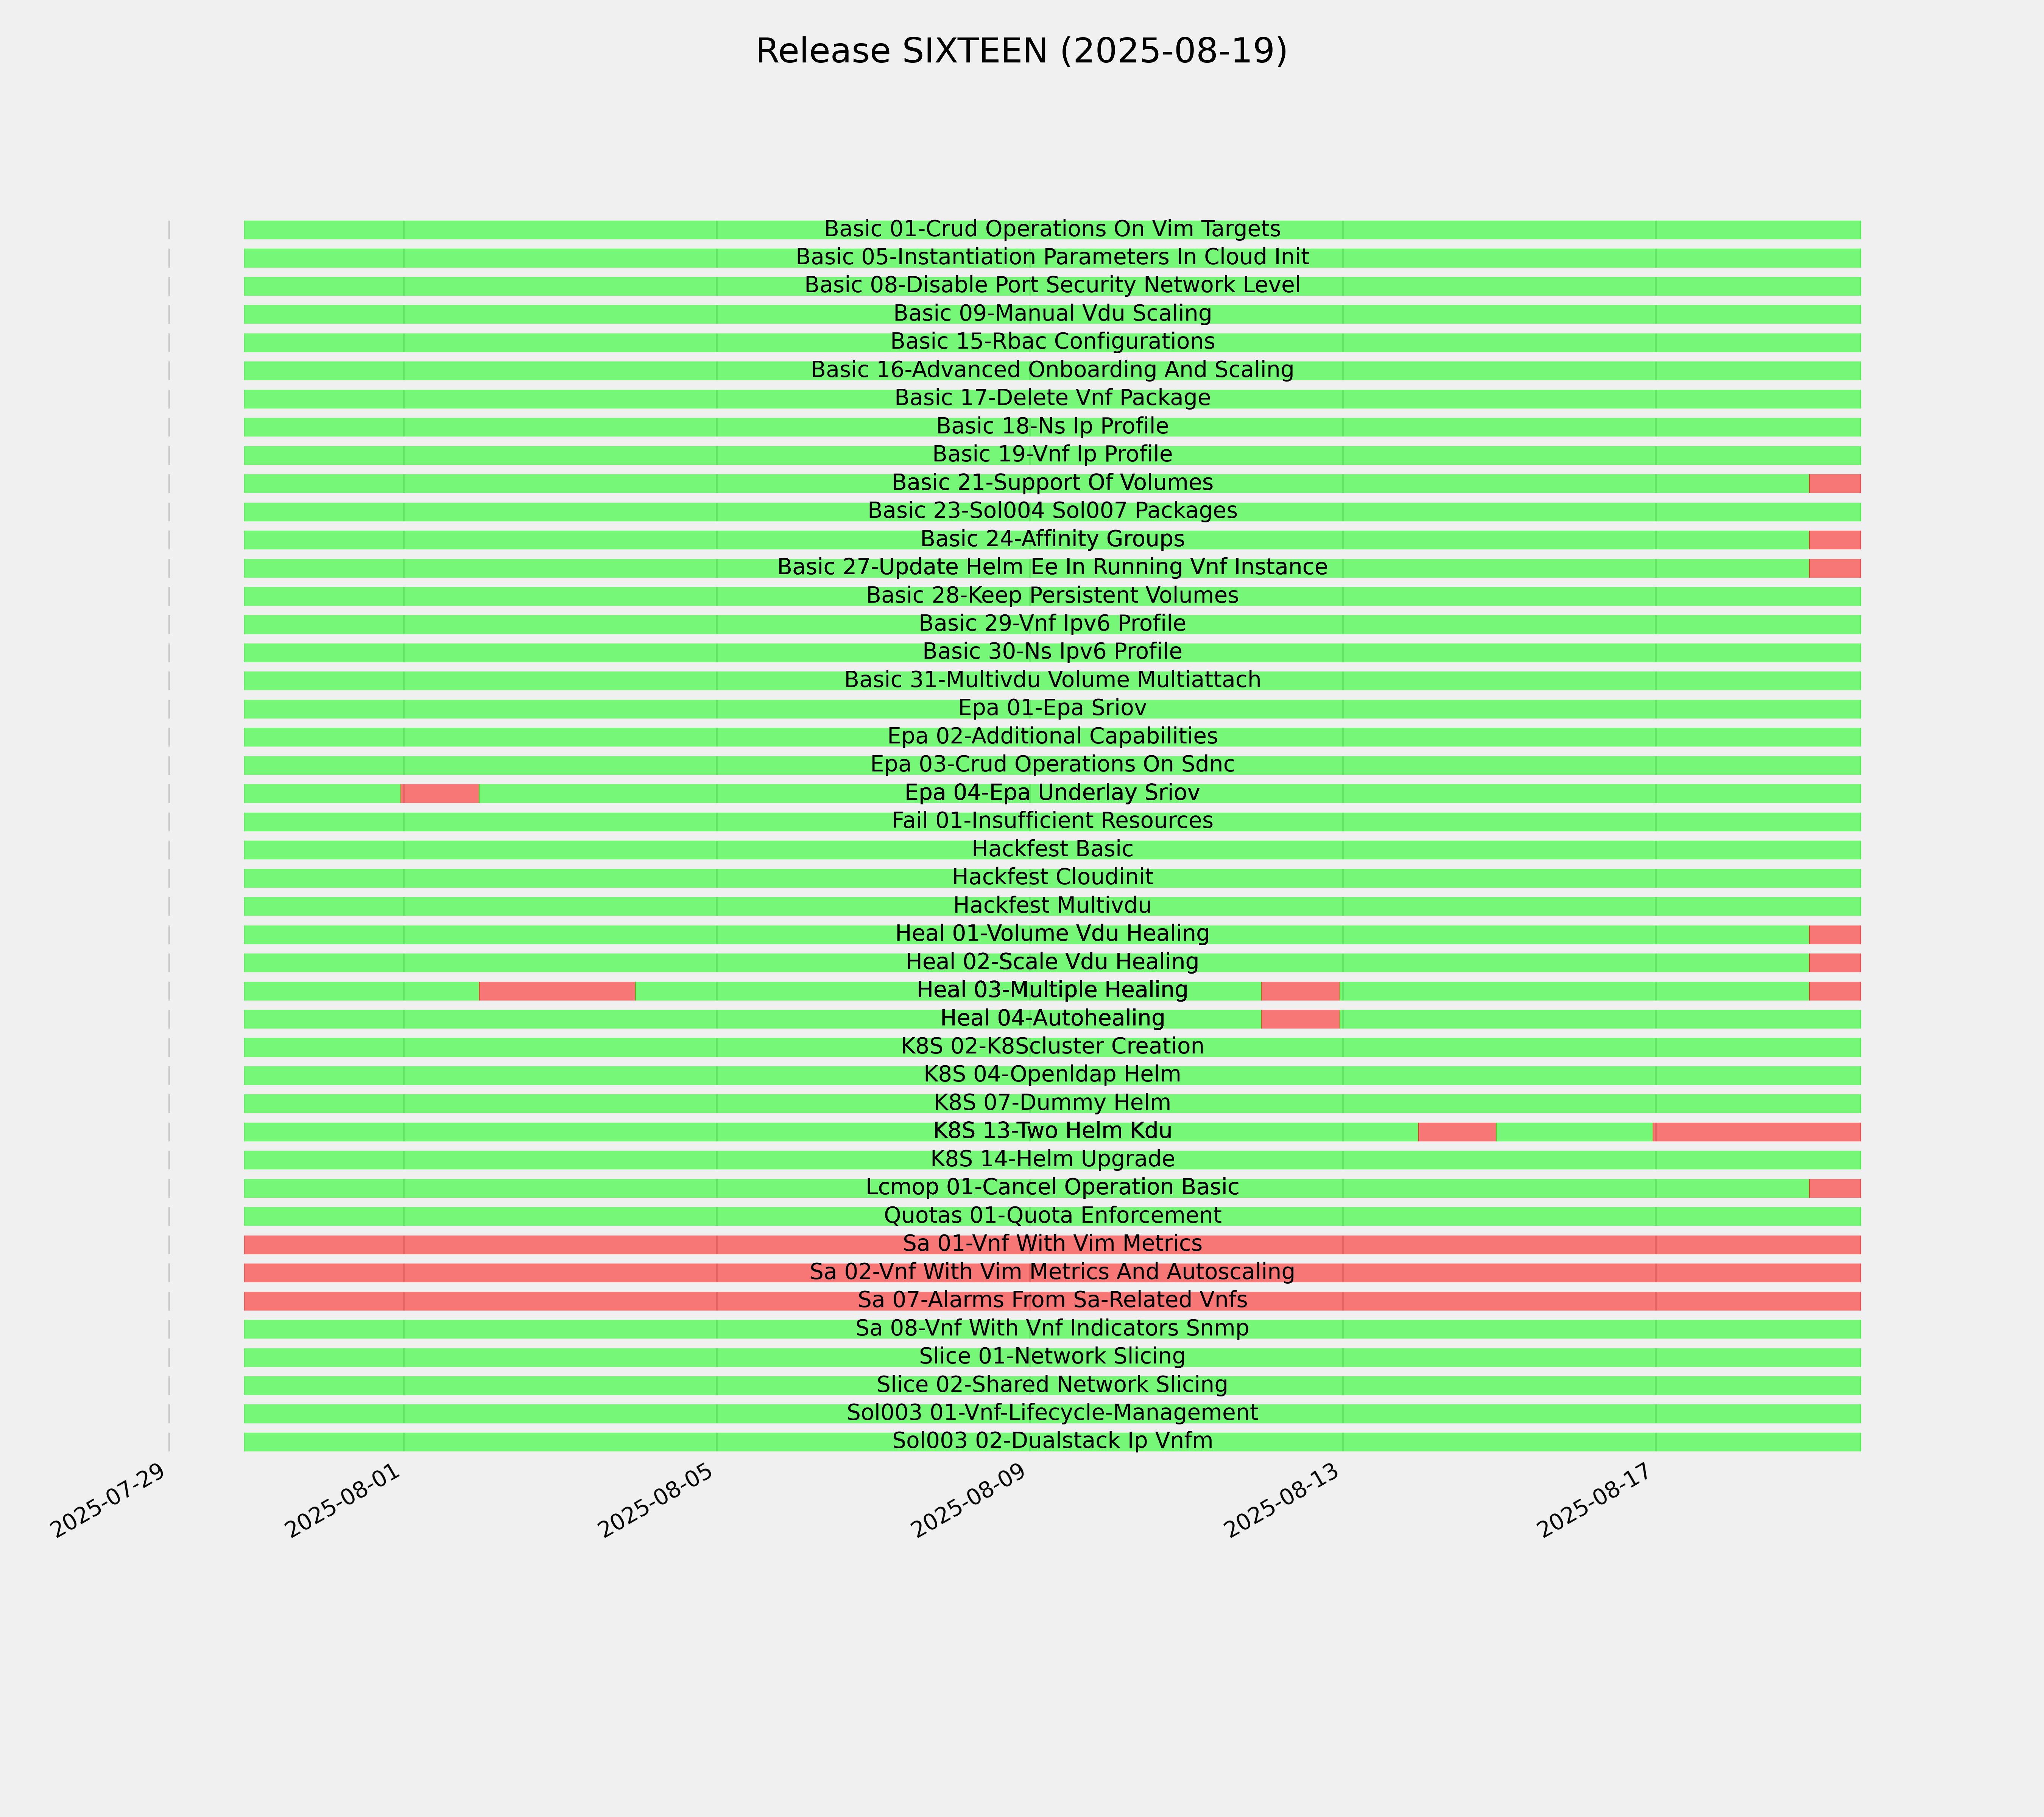Click the red segment on the Heal 04-Autohealing row

[1300, 1019]
